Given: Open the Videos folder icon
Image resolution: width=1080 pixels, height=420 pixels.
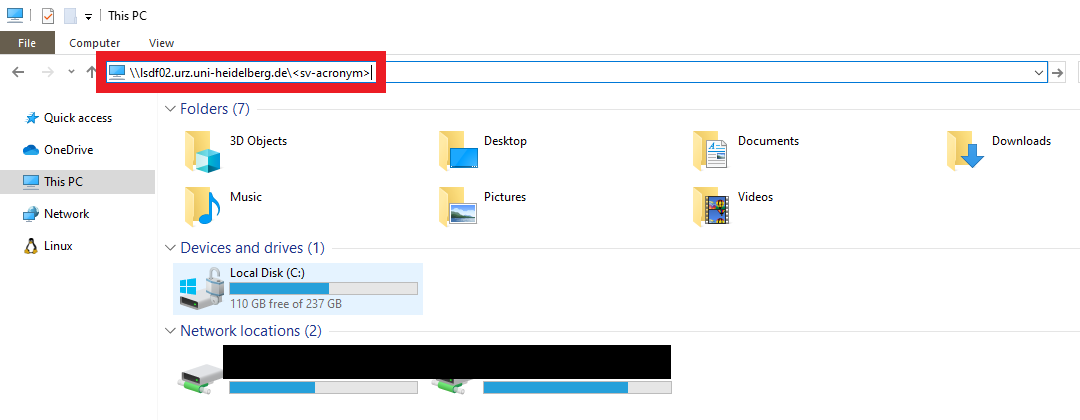Looking at the screenshot, I should (712, 207).
